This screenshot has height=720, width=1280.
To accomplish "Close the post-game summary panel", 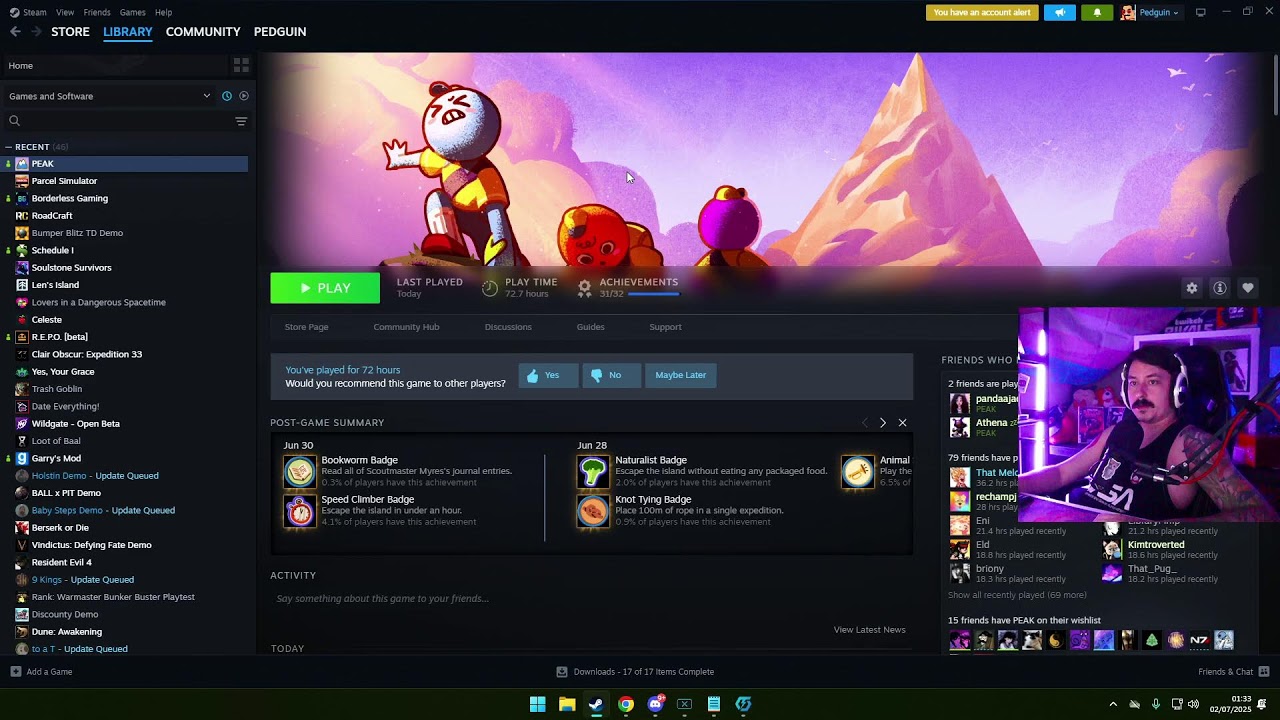I will (902, 423).
